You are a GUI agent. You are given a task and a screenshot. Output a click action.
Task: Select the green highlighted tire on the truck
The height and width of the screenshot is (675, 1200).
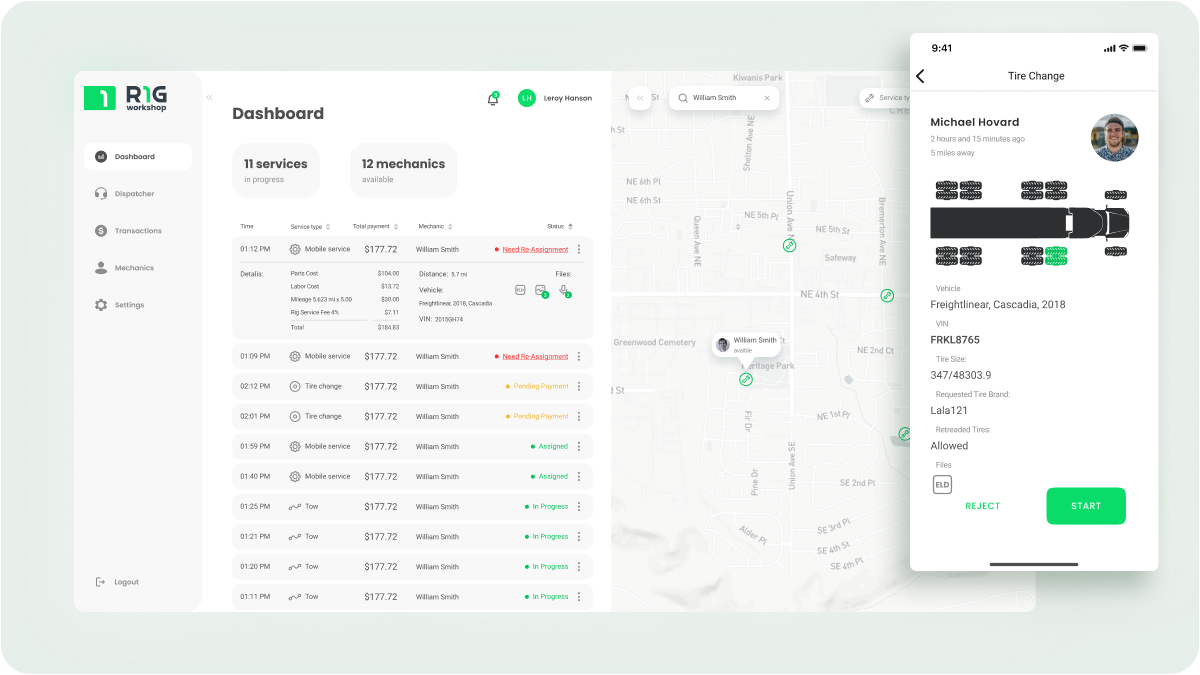[x=1056, y=256]
